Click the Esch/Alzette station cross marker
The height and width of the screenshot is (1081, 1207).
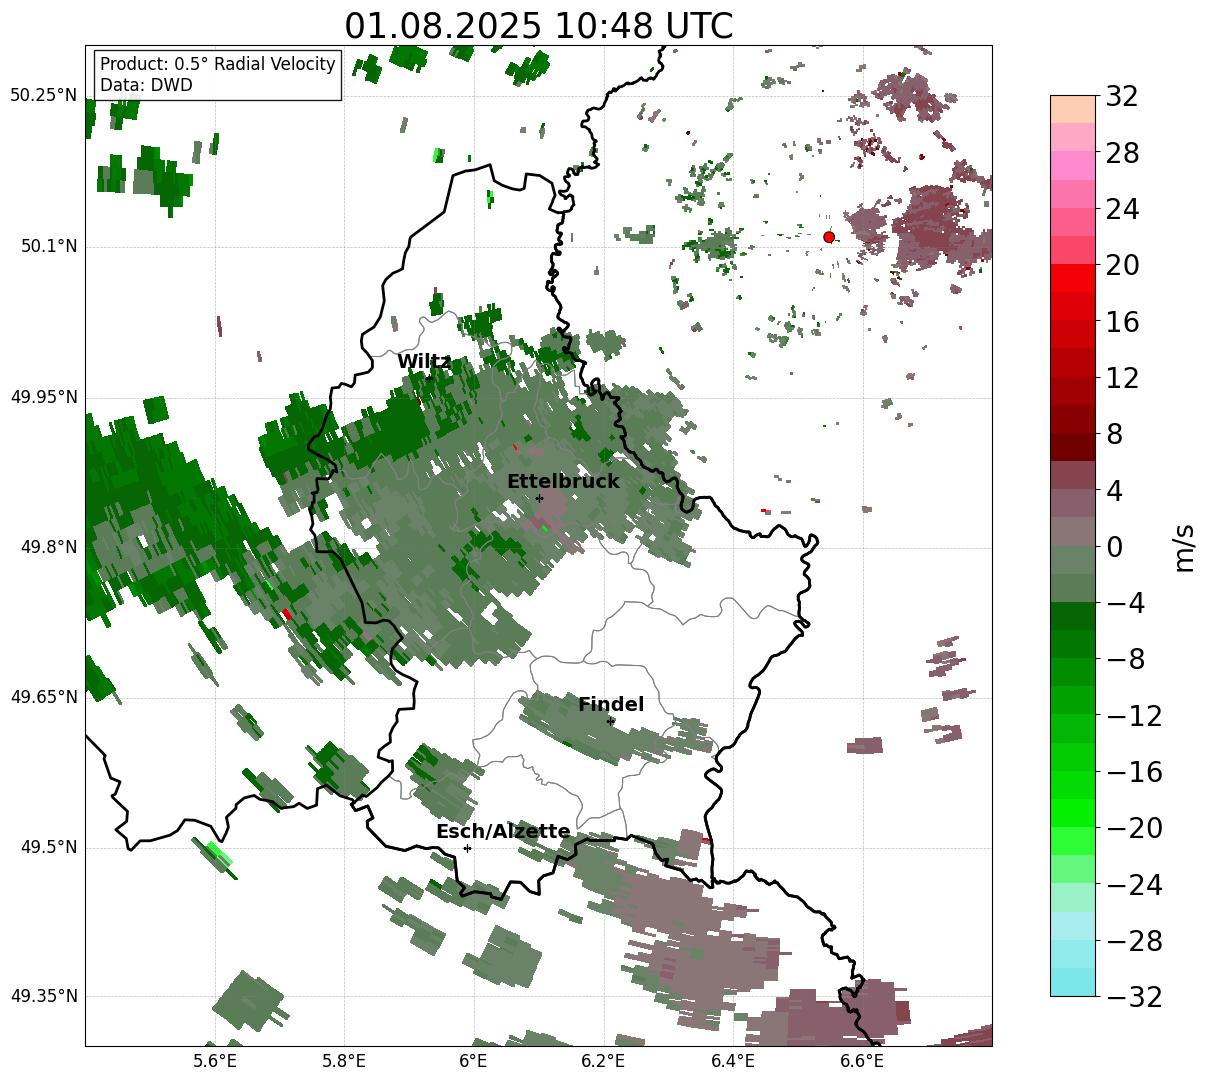[467, 848]
